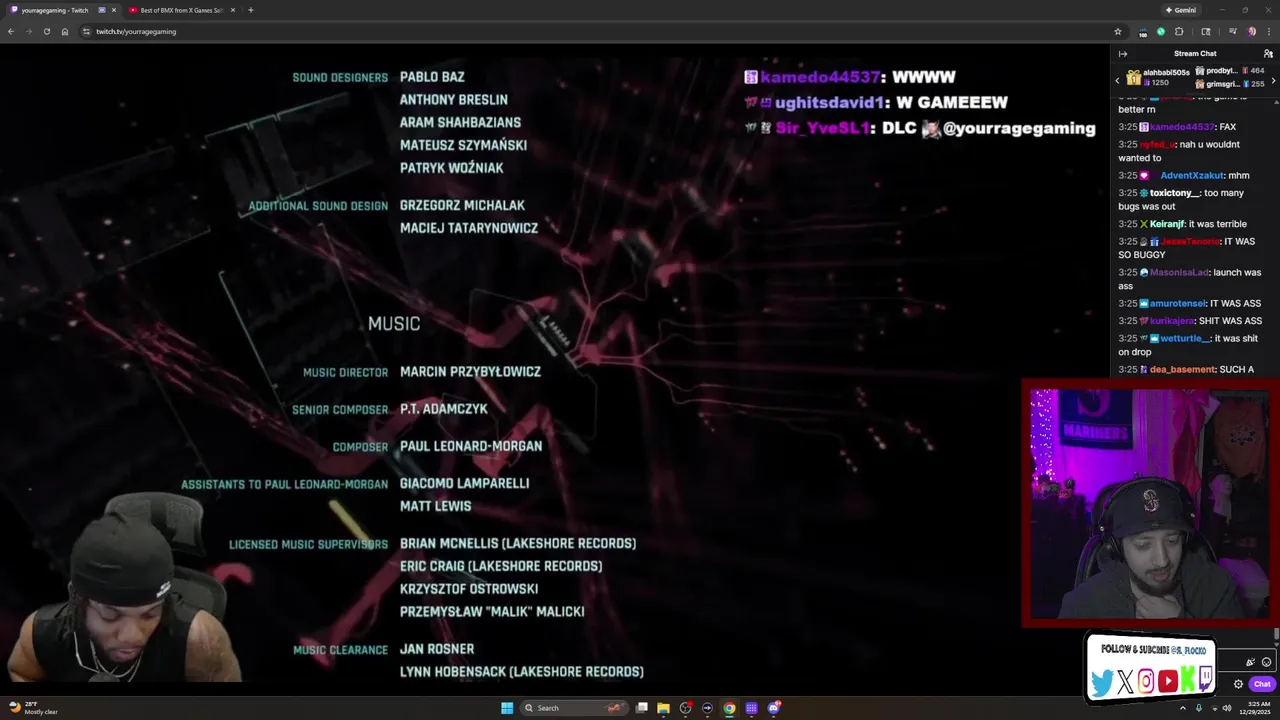
Task: Open a new browser tab
Action: [x=250, y=10]
